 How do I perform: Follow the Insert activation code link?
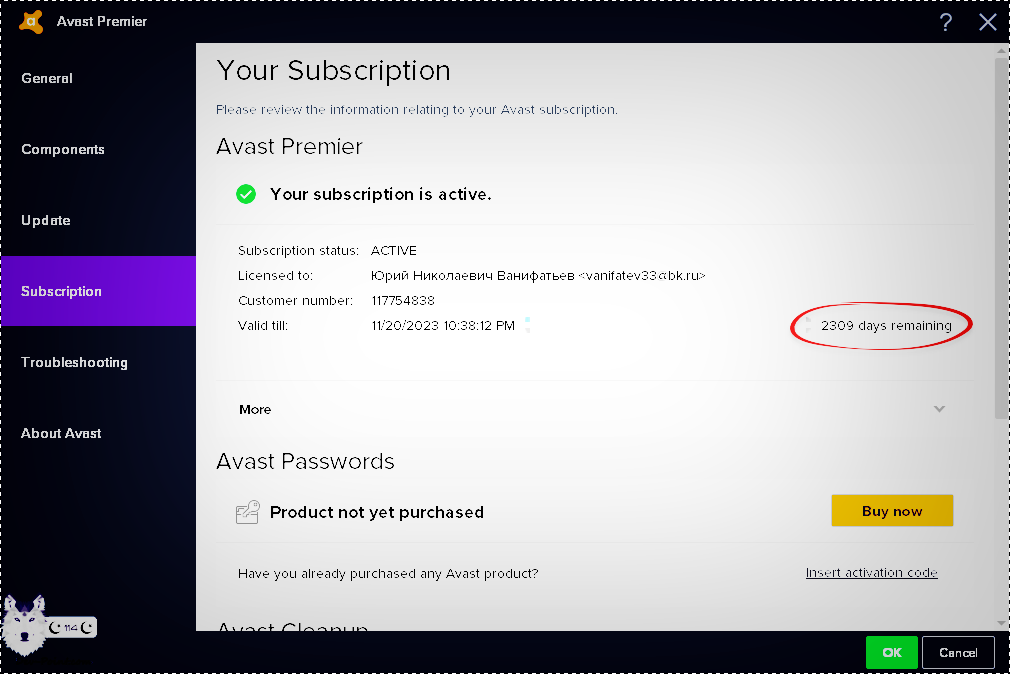click(x=871, y=573)
